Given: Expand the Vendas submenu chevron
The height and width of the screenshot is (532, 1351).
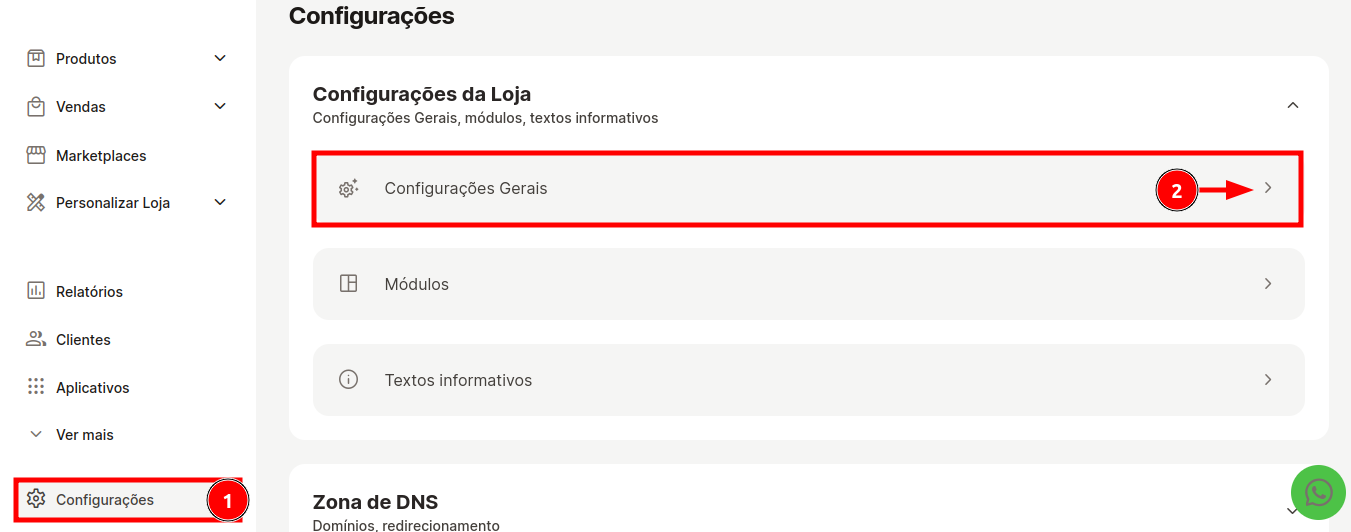Looking at the screenshot, I should click(221, 106).
